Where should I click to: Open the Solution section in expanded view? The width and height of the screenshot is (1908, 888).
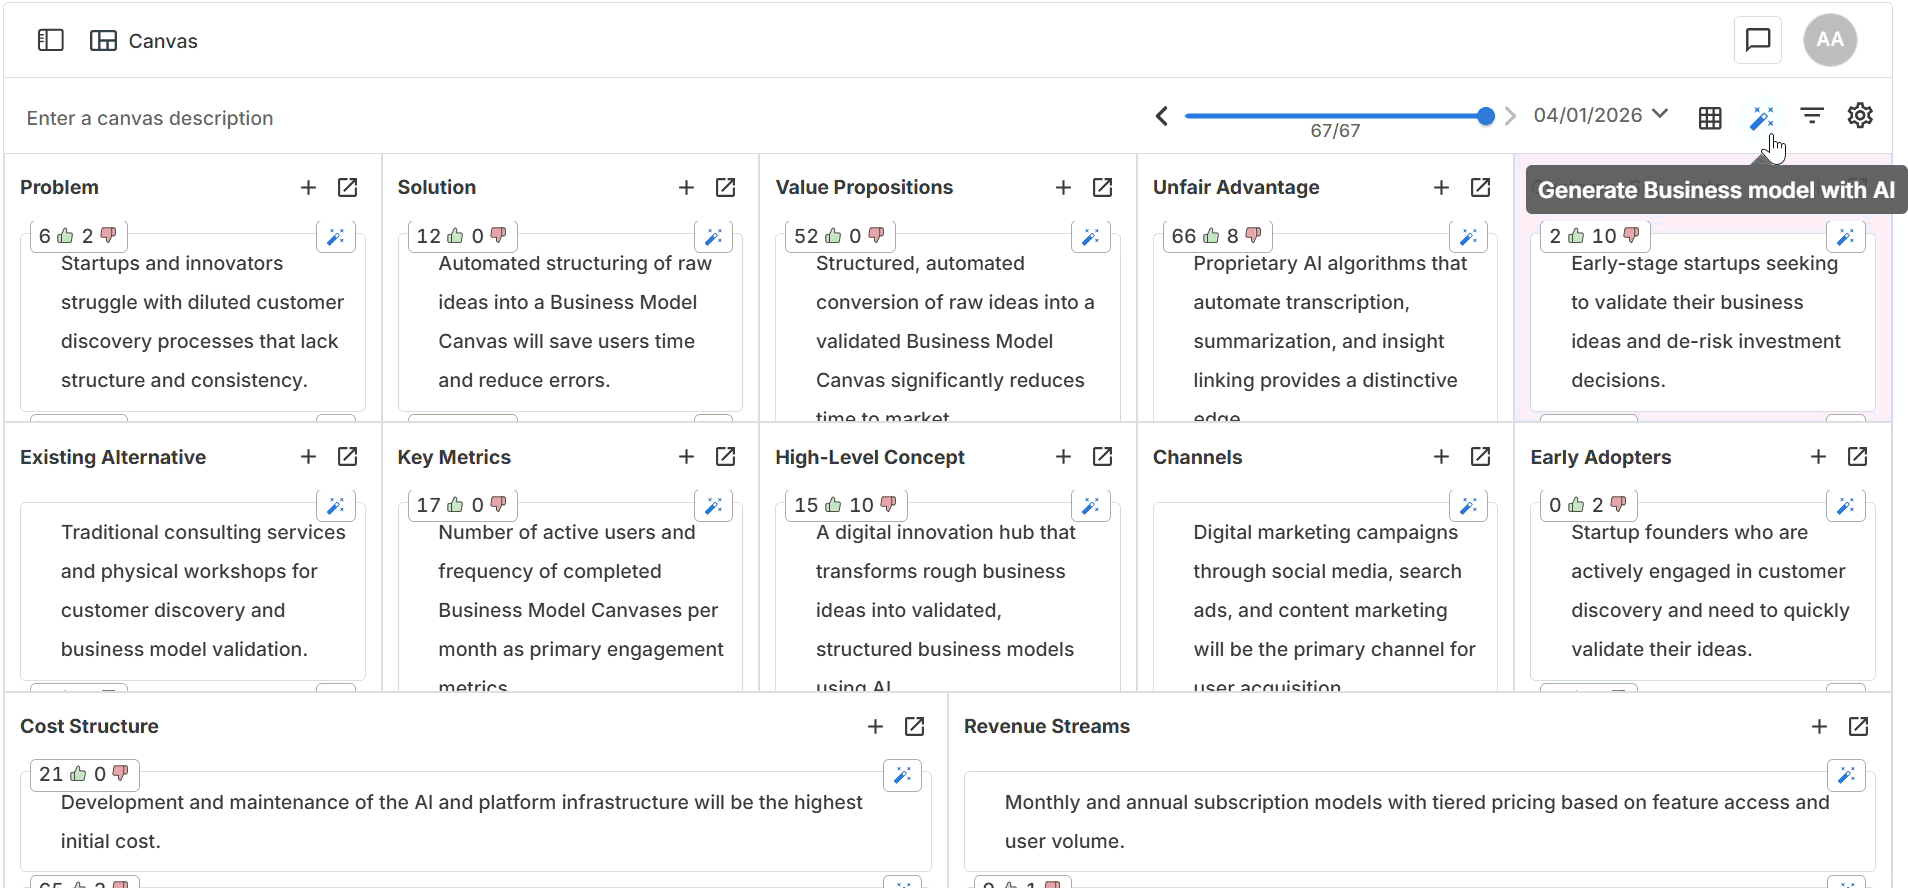coord(725,188)
